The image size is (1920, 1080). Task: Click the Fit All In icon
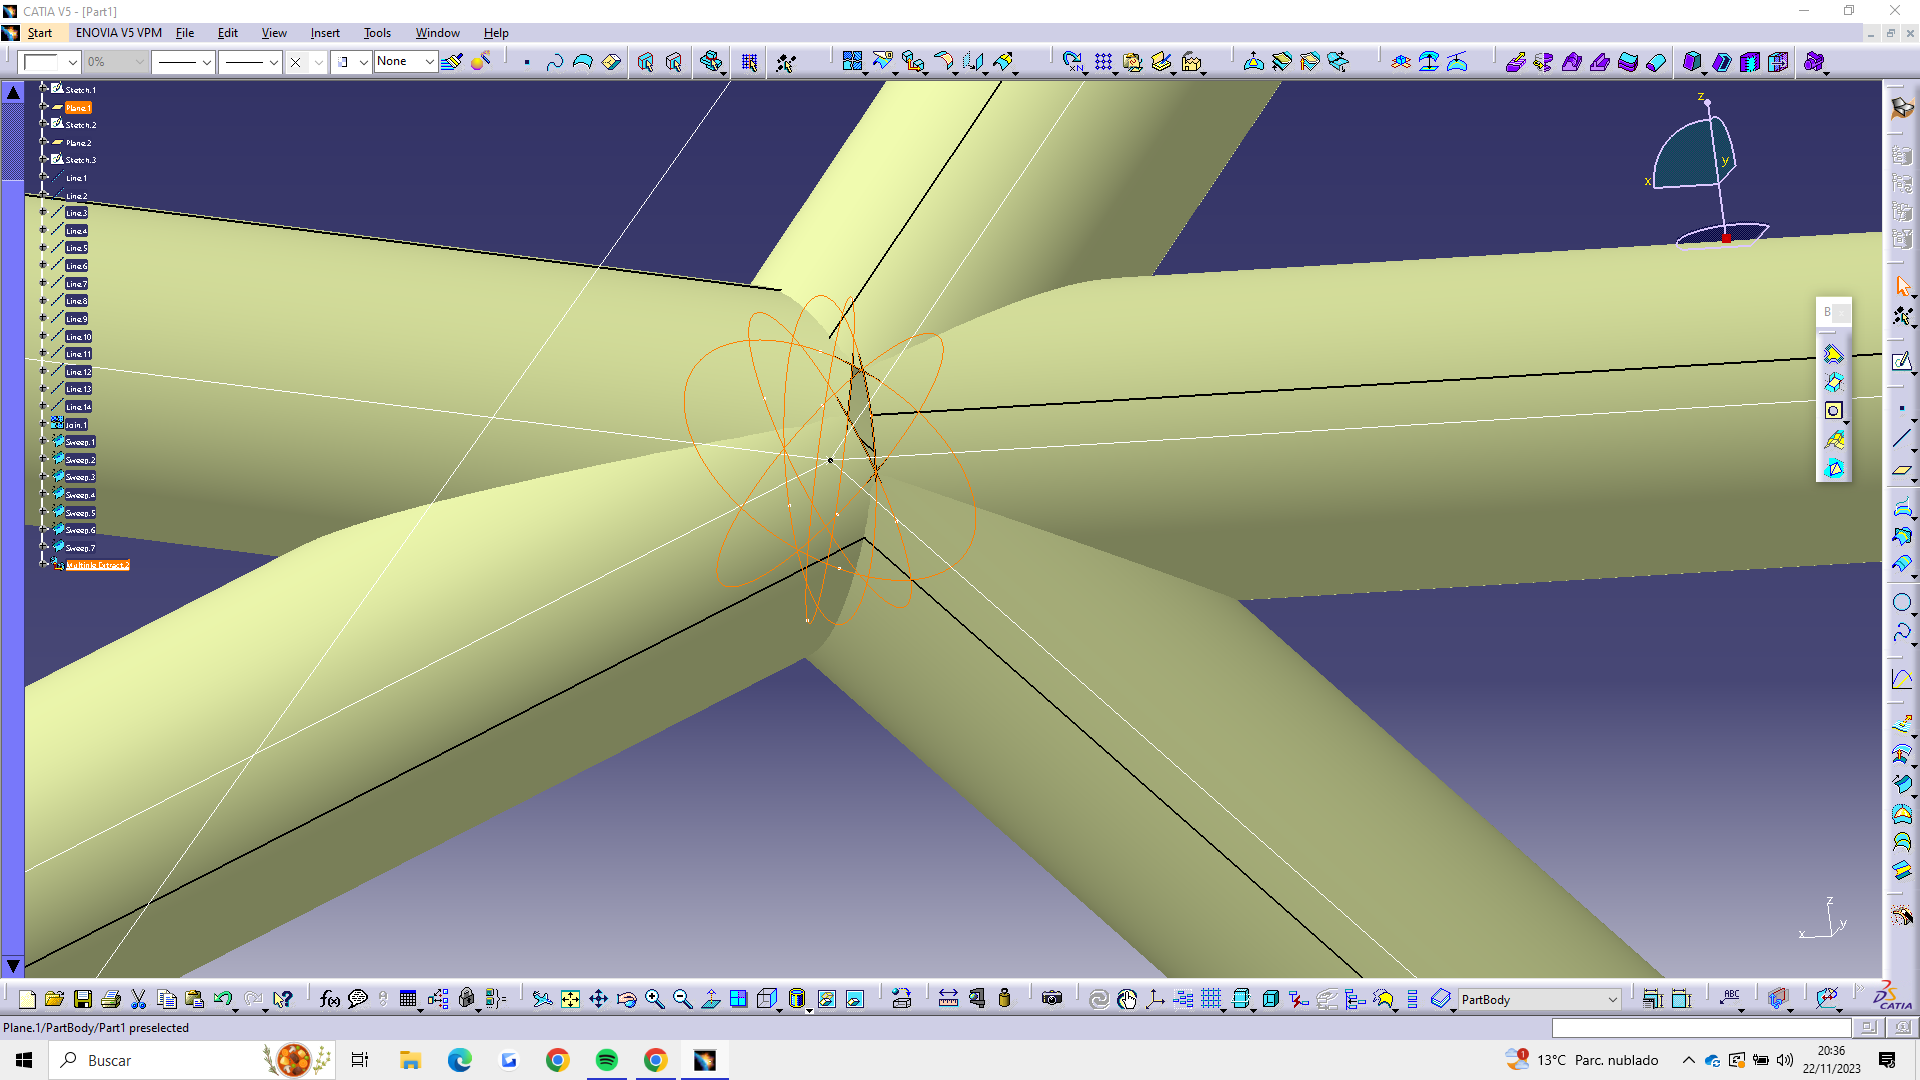tap(570, 999)
